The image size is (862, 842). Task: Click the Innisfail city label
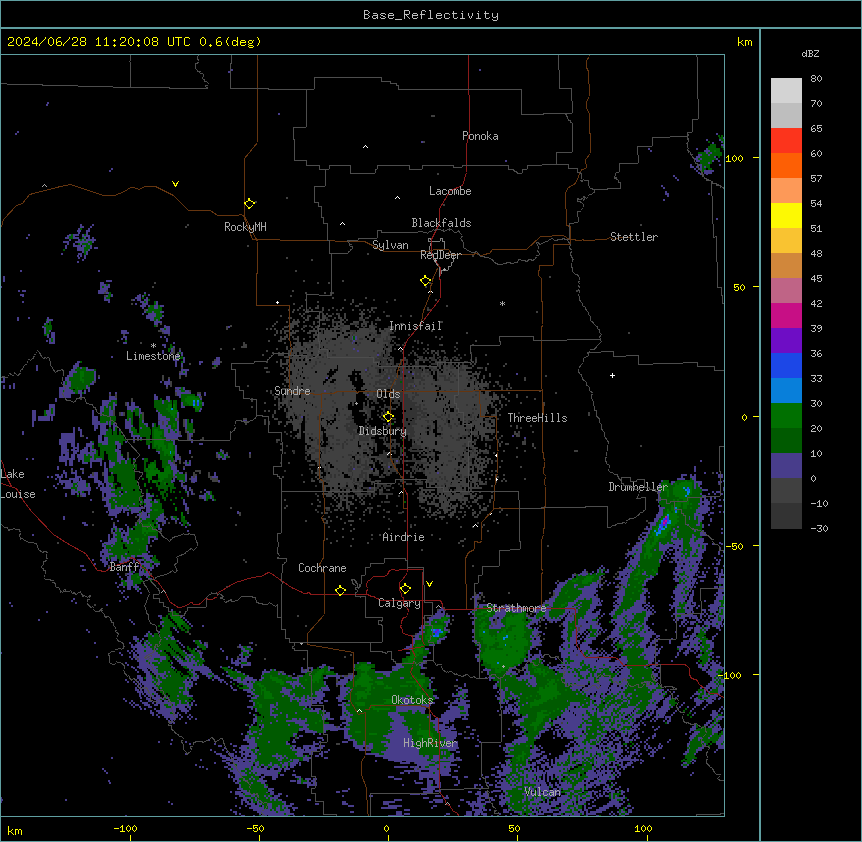coord(416,326)
